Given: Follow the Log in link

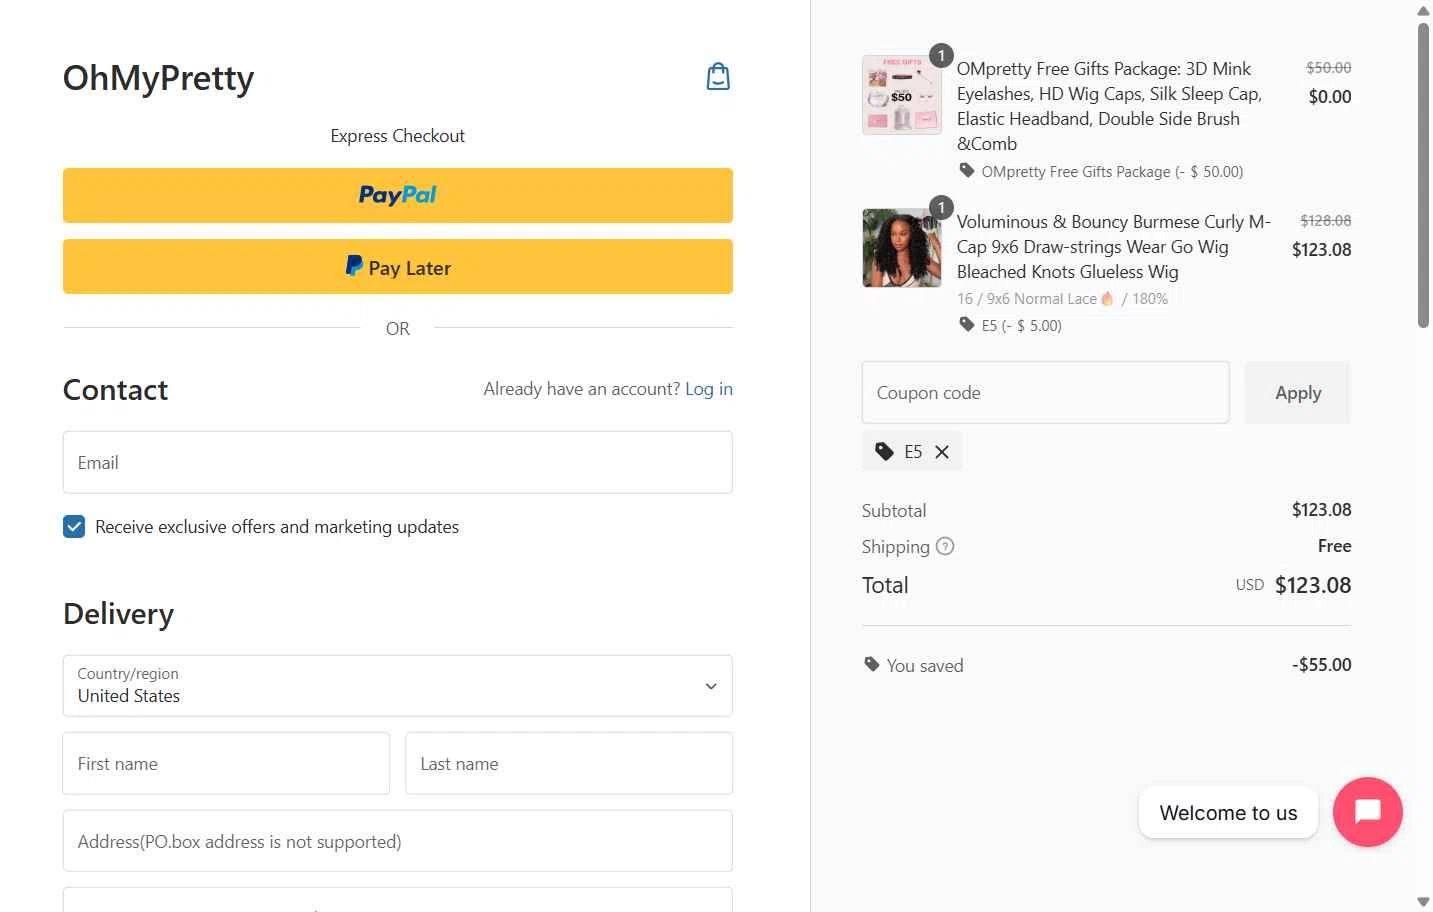Looking at the screenshot, I should point(709,389).
